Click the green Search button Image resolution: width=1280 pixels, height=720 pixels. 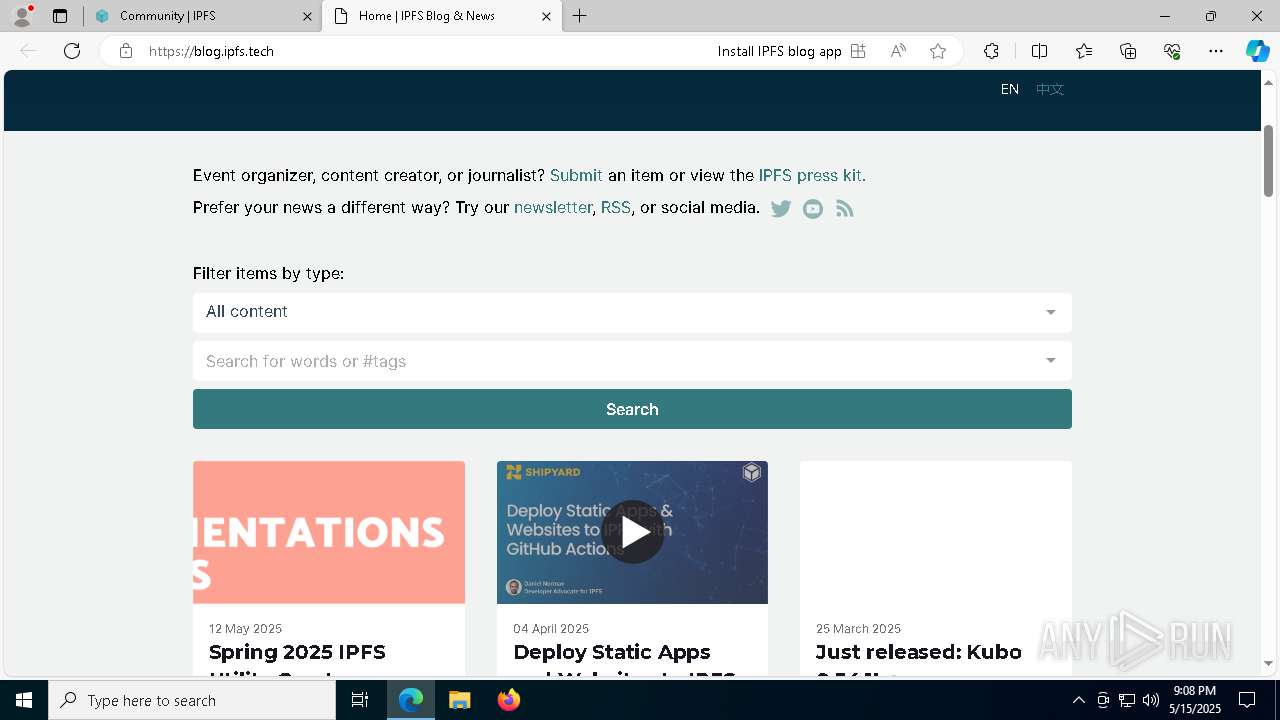coord(632,409)
